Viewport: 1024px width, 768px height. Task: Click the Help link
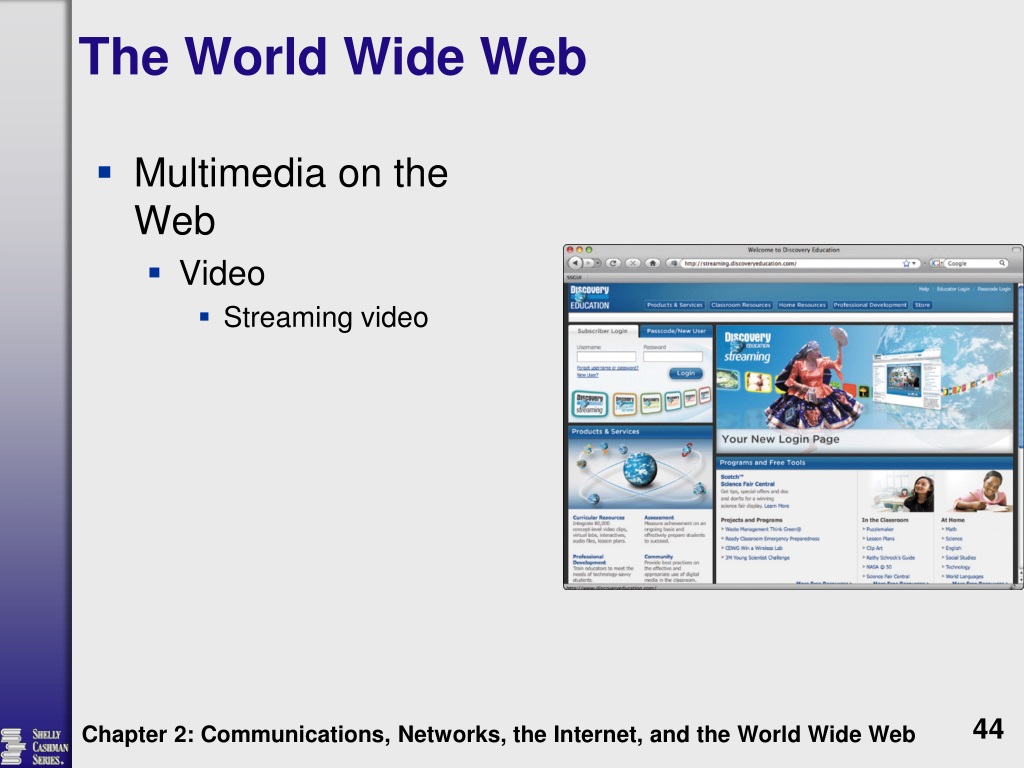[923, 289]
